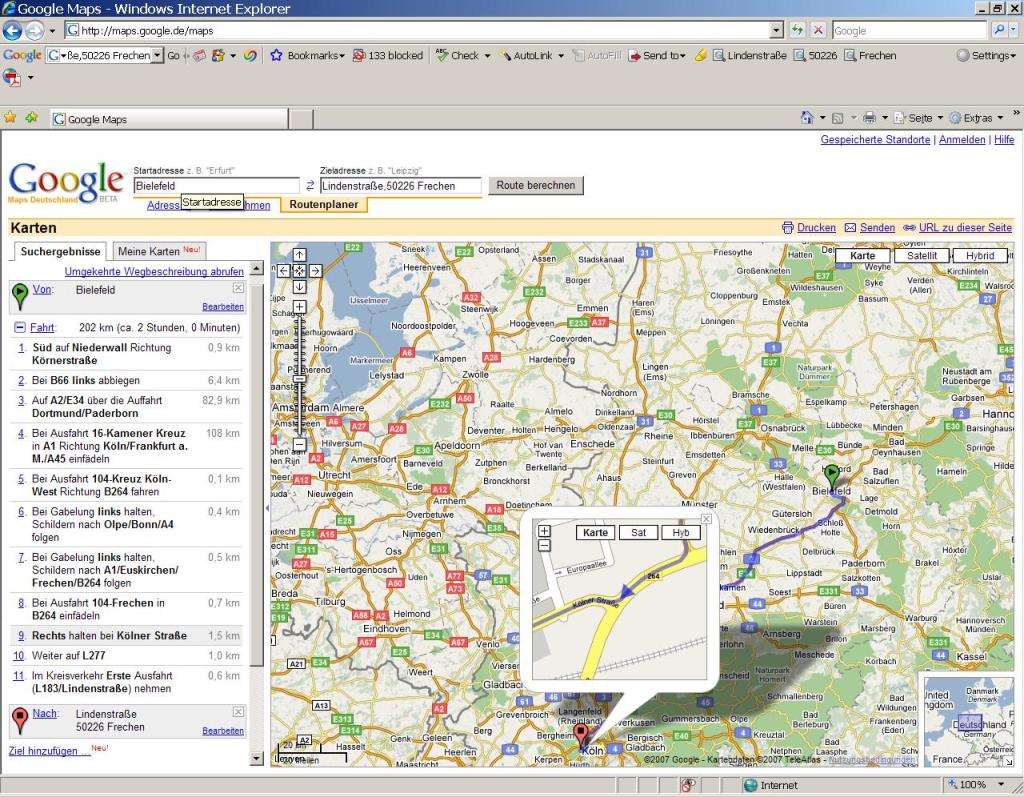
Task: Open Umgekehrte Wegbeschreibung abrufen link
Action: [154, 271]
